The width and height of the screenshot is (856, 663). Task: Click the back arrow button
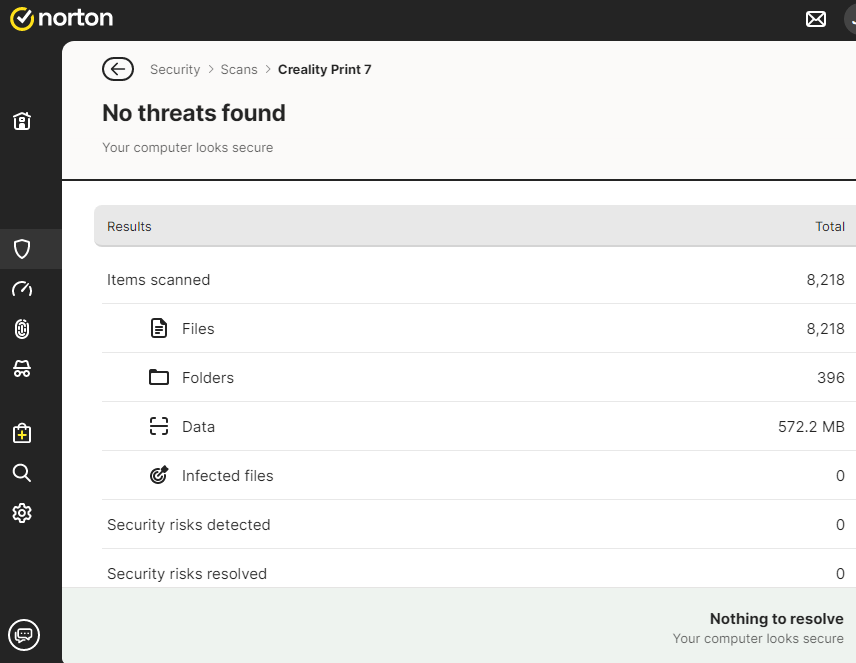click(118, 69)
